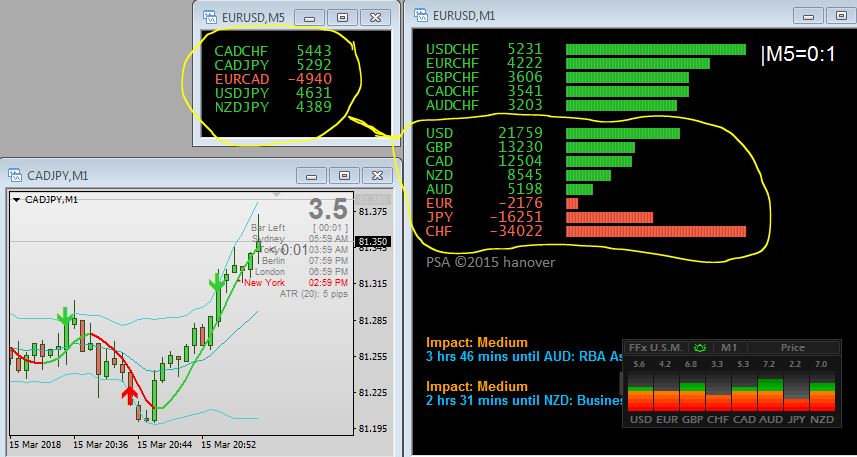The height and width of the screenshot is (457, 857).
Task: Click the USDCHF 5231 pair row
Action: tap(586, 49)
